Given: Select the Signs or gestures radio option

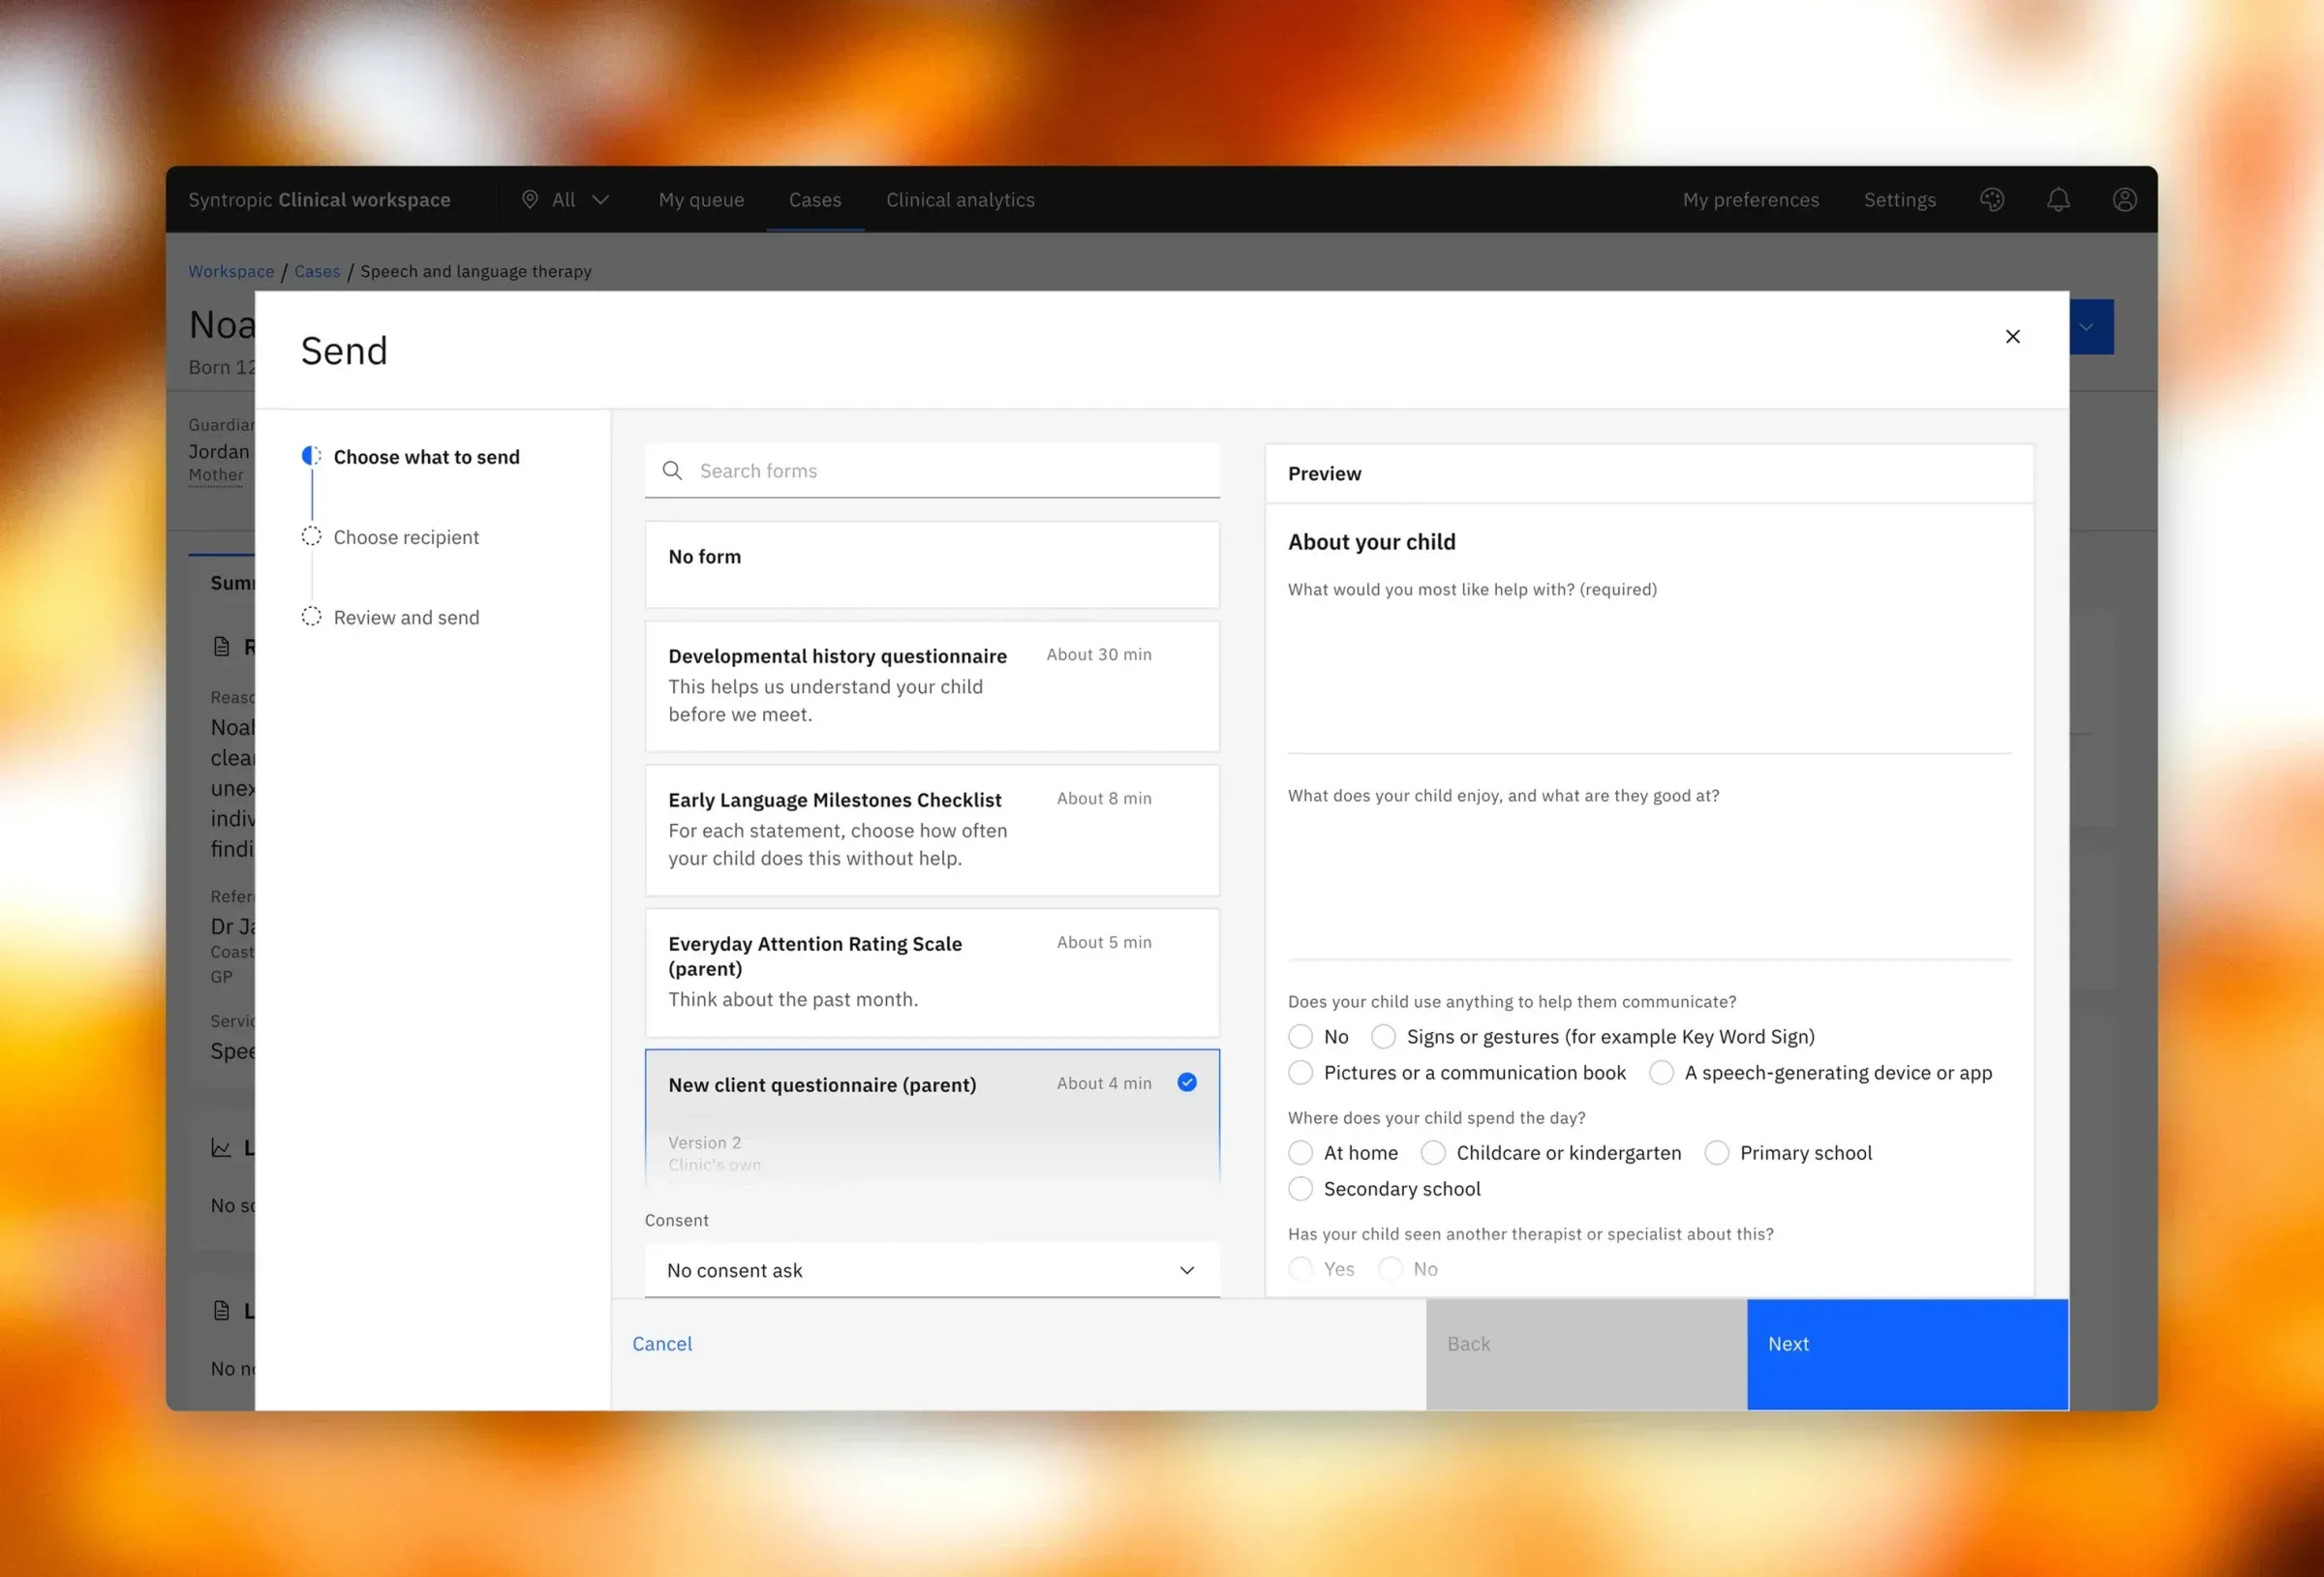Looking at the screenshot, I should [1383, 1036].
